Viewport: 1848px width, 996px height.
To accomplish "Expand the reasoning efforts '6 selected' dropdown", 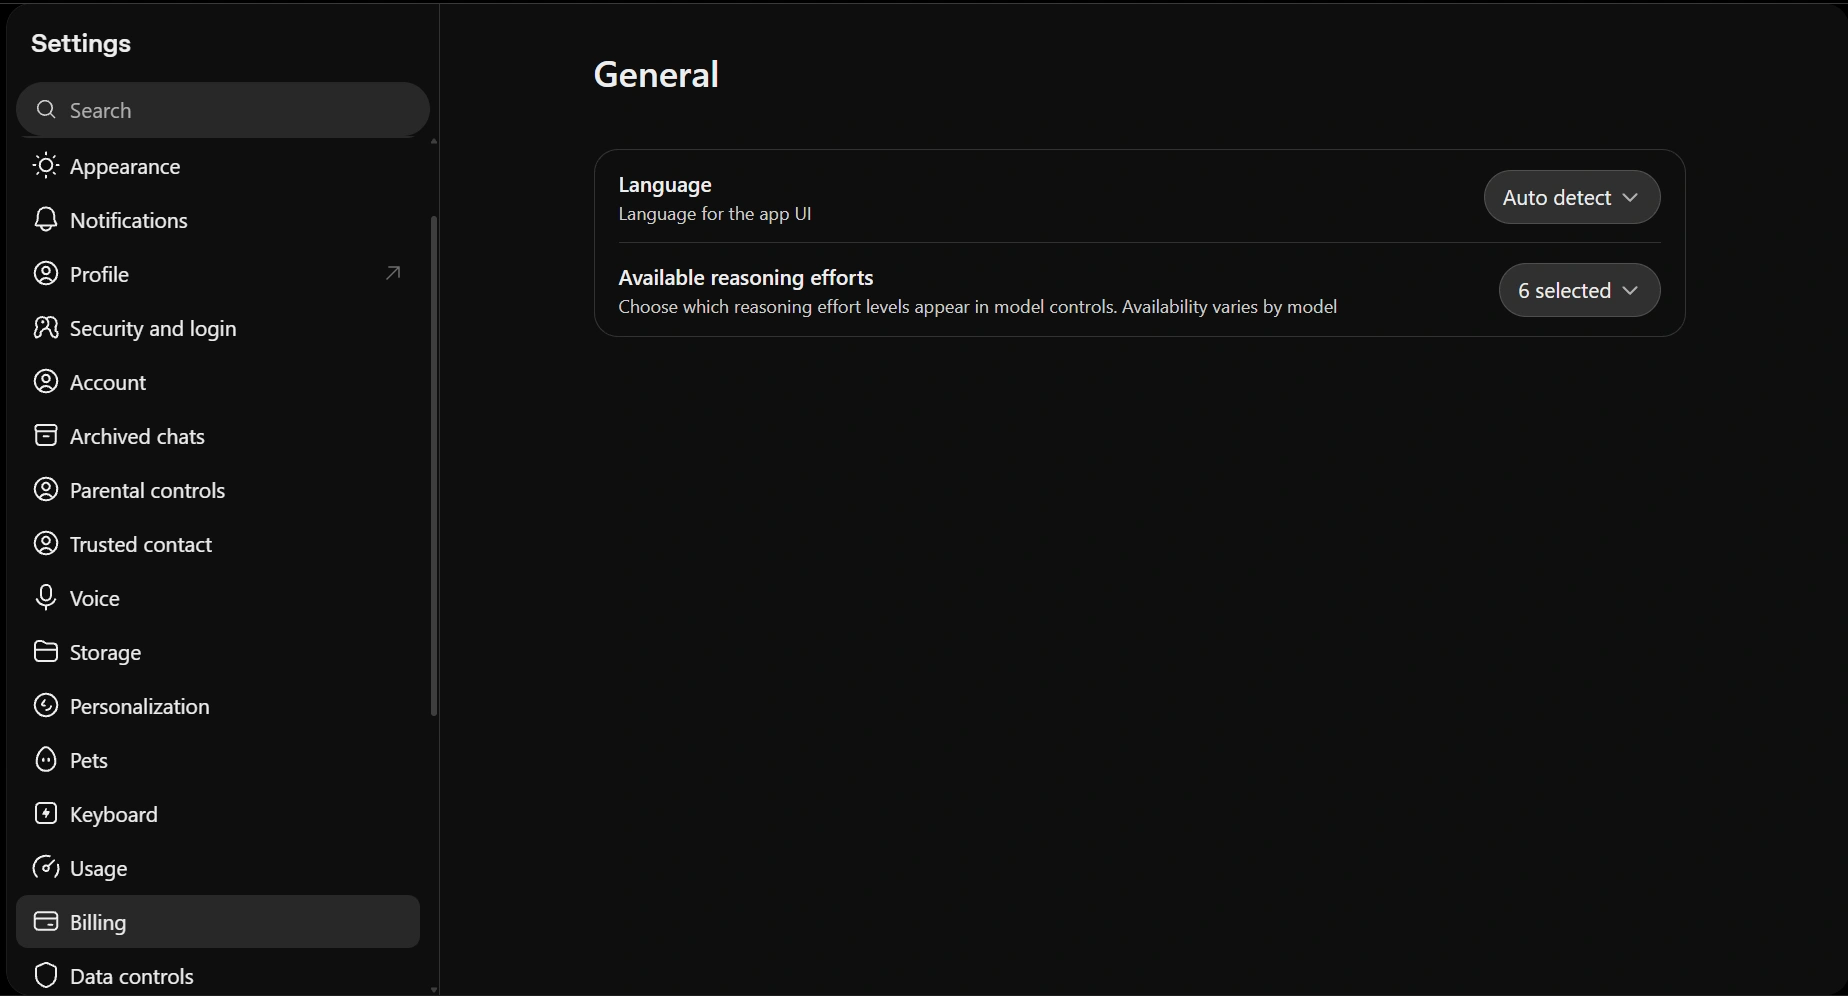I will tap(1579, 290).
